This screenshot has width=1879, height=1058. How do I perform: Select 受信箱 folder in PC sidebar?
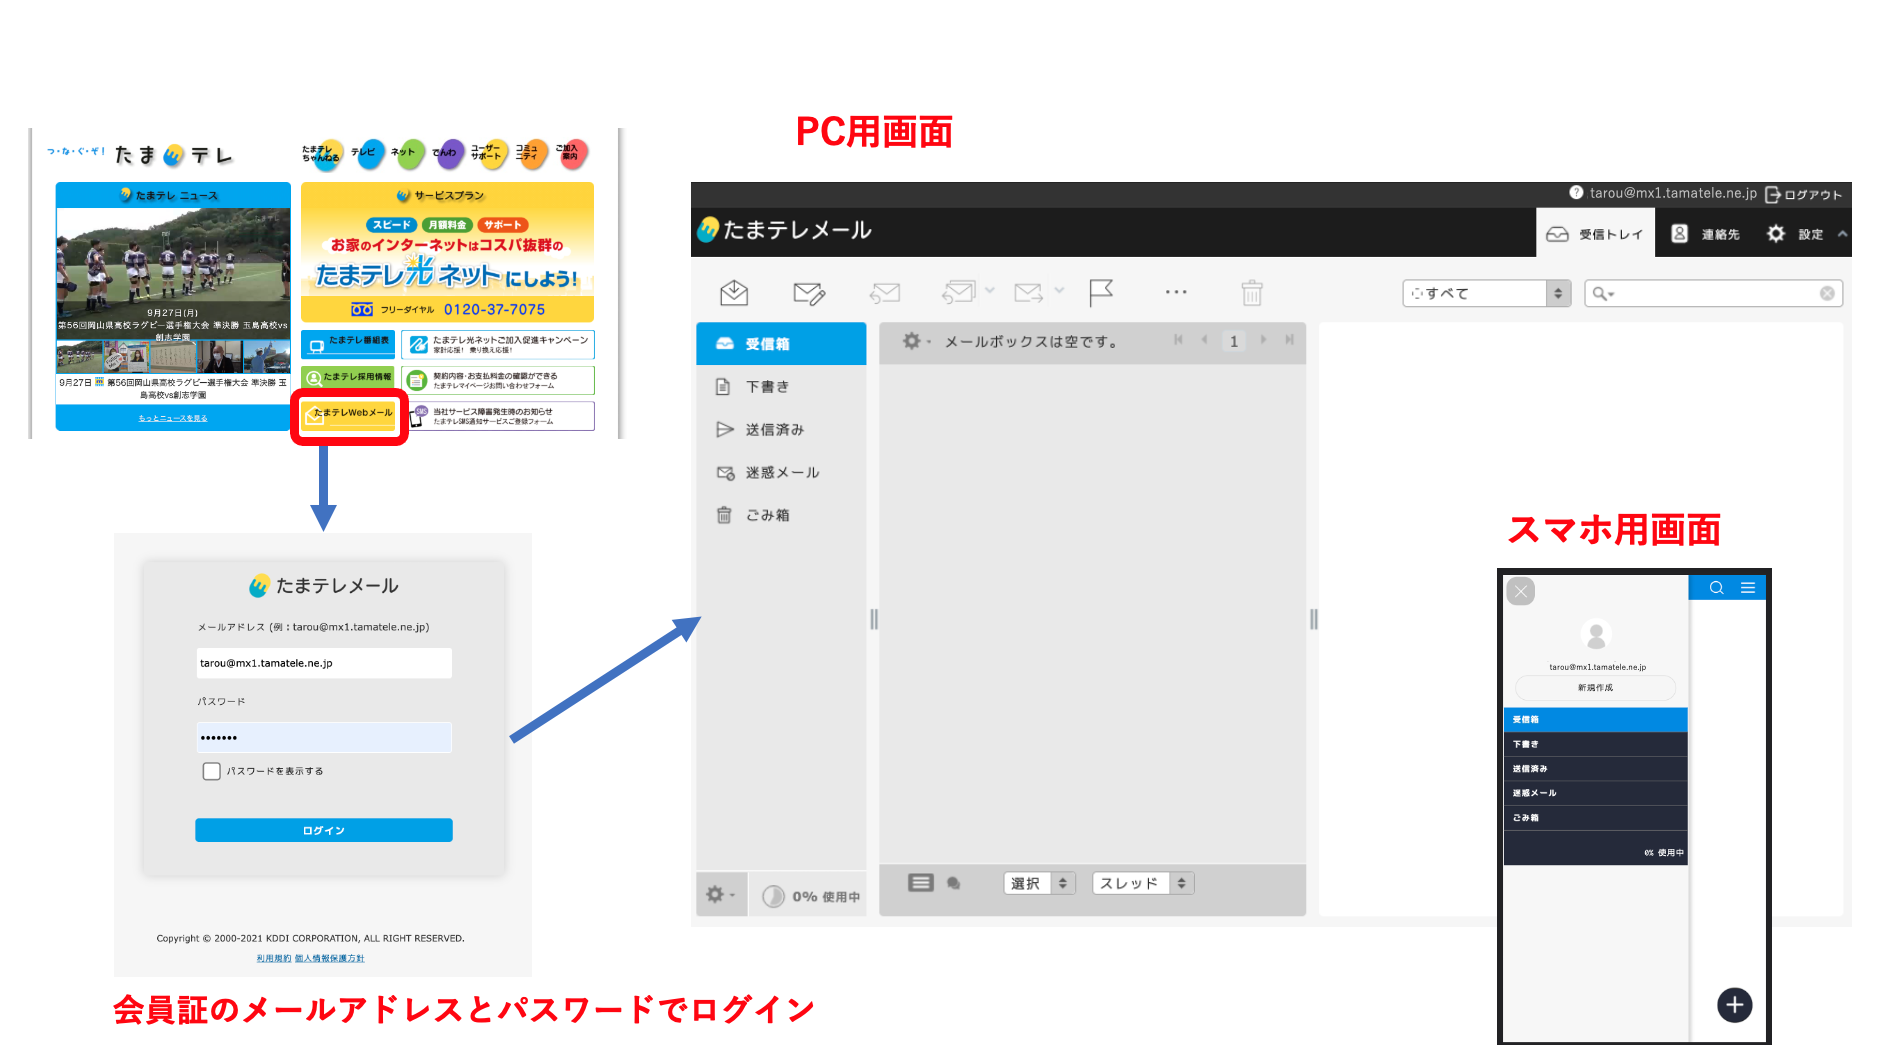coord(781,343)
